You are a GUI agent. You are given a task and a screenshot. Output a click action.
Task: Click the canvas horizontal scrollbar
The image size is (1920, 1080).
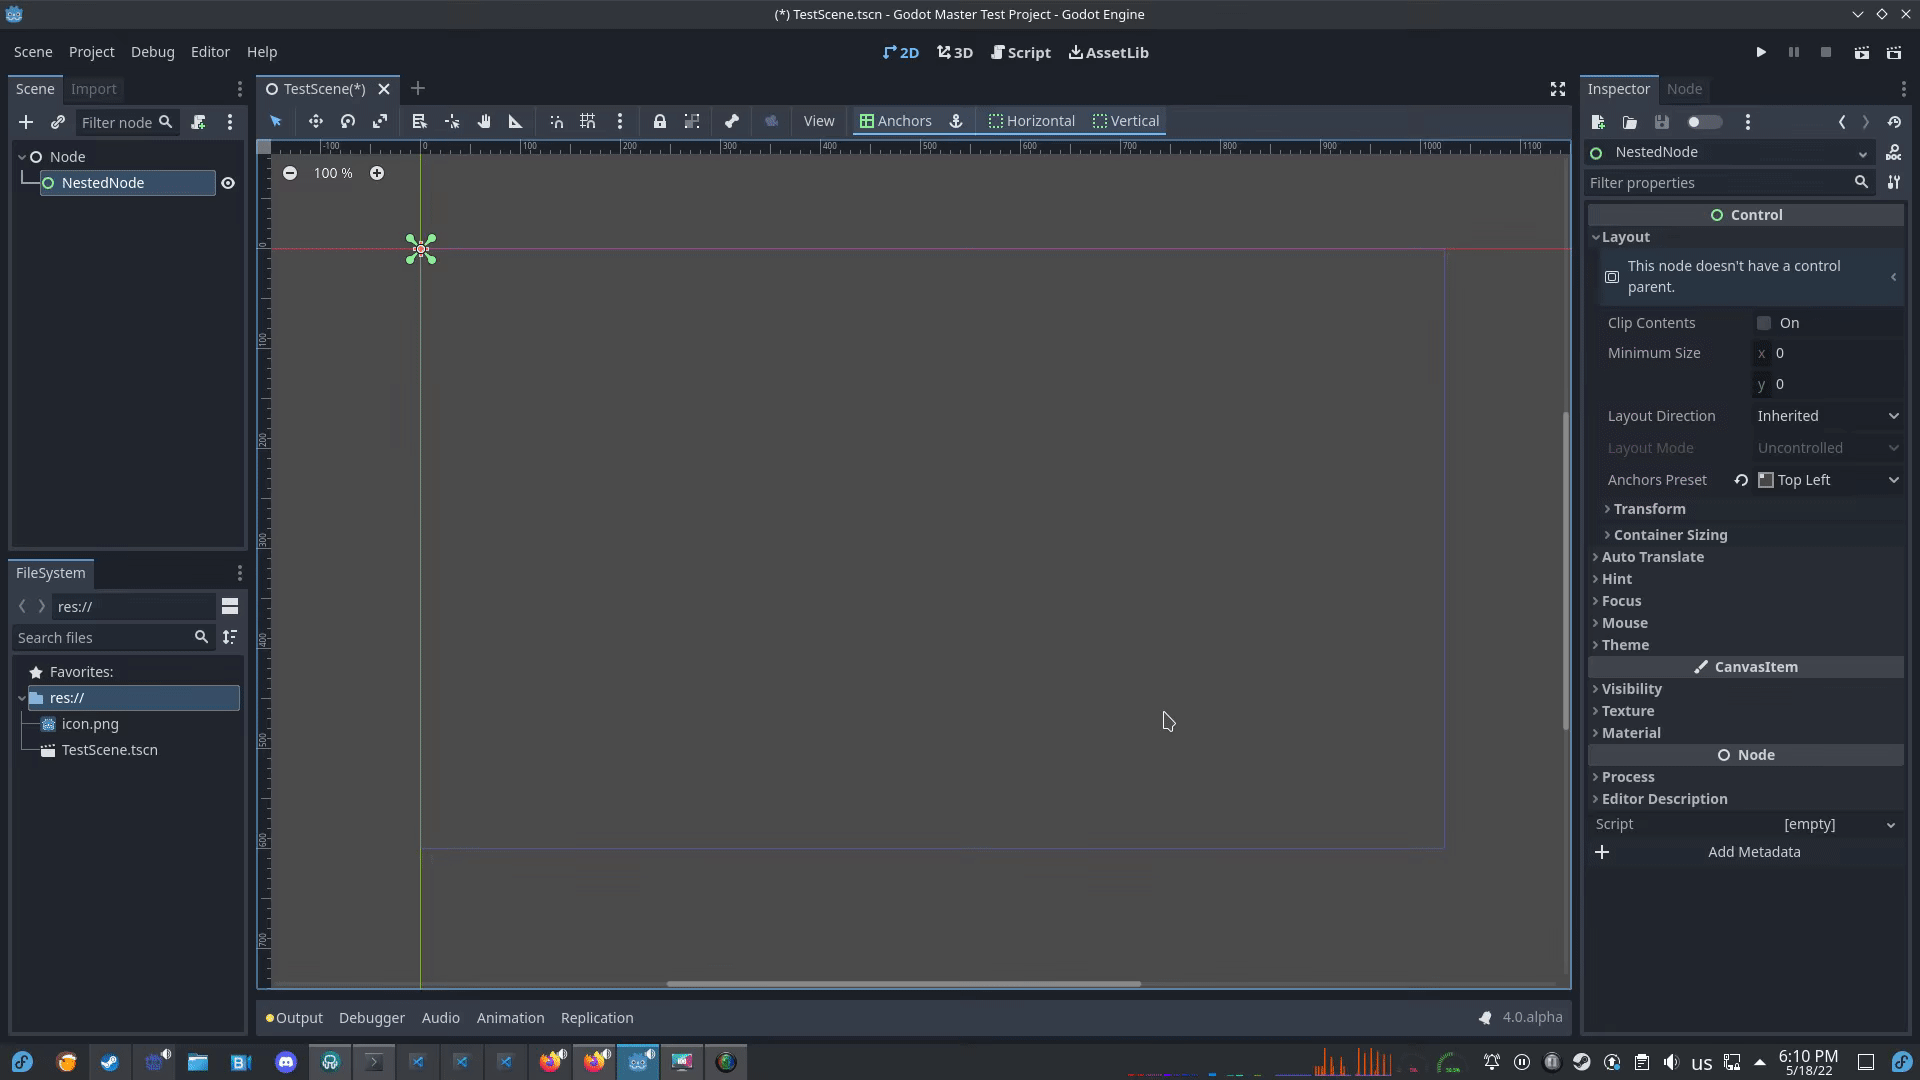(x=904, y=984)
